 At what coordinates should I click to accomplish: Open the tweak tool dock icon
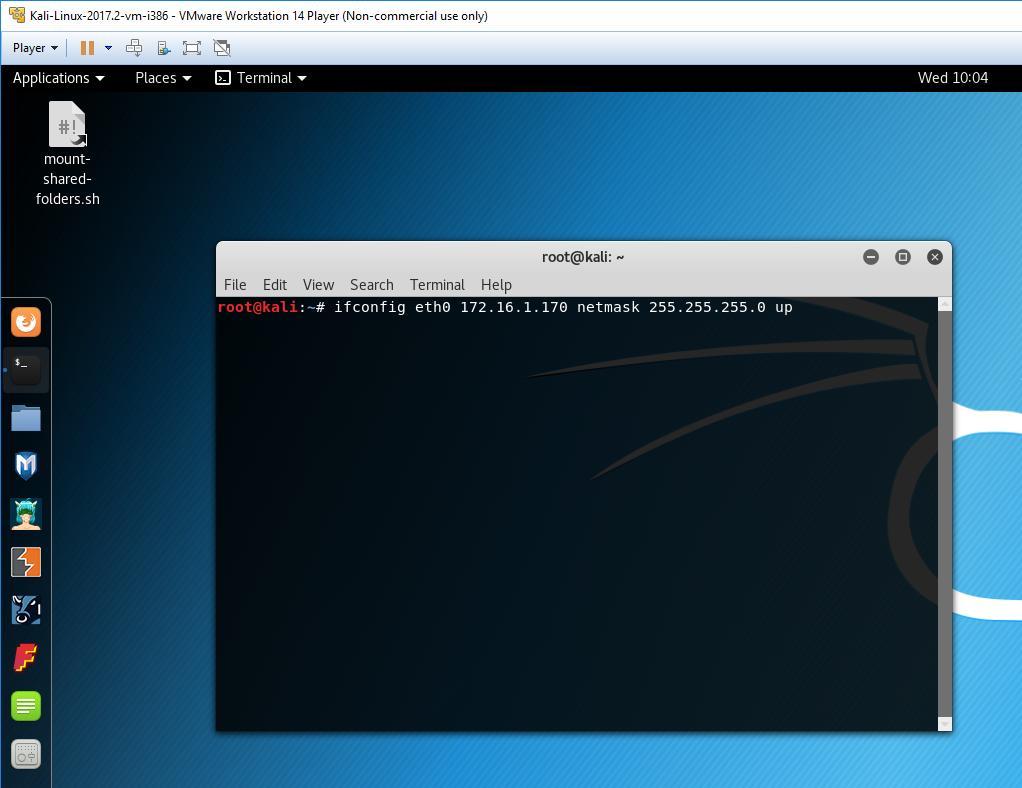tap(26, 754)
